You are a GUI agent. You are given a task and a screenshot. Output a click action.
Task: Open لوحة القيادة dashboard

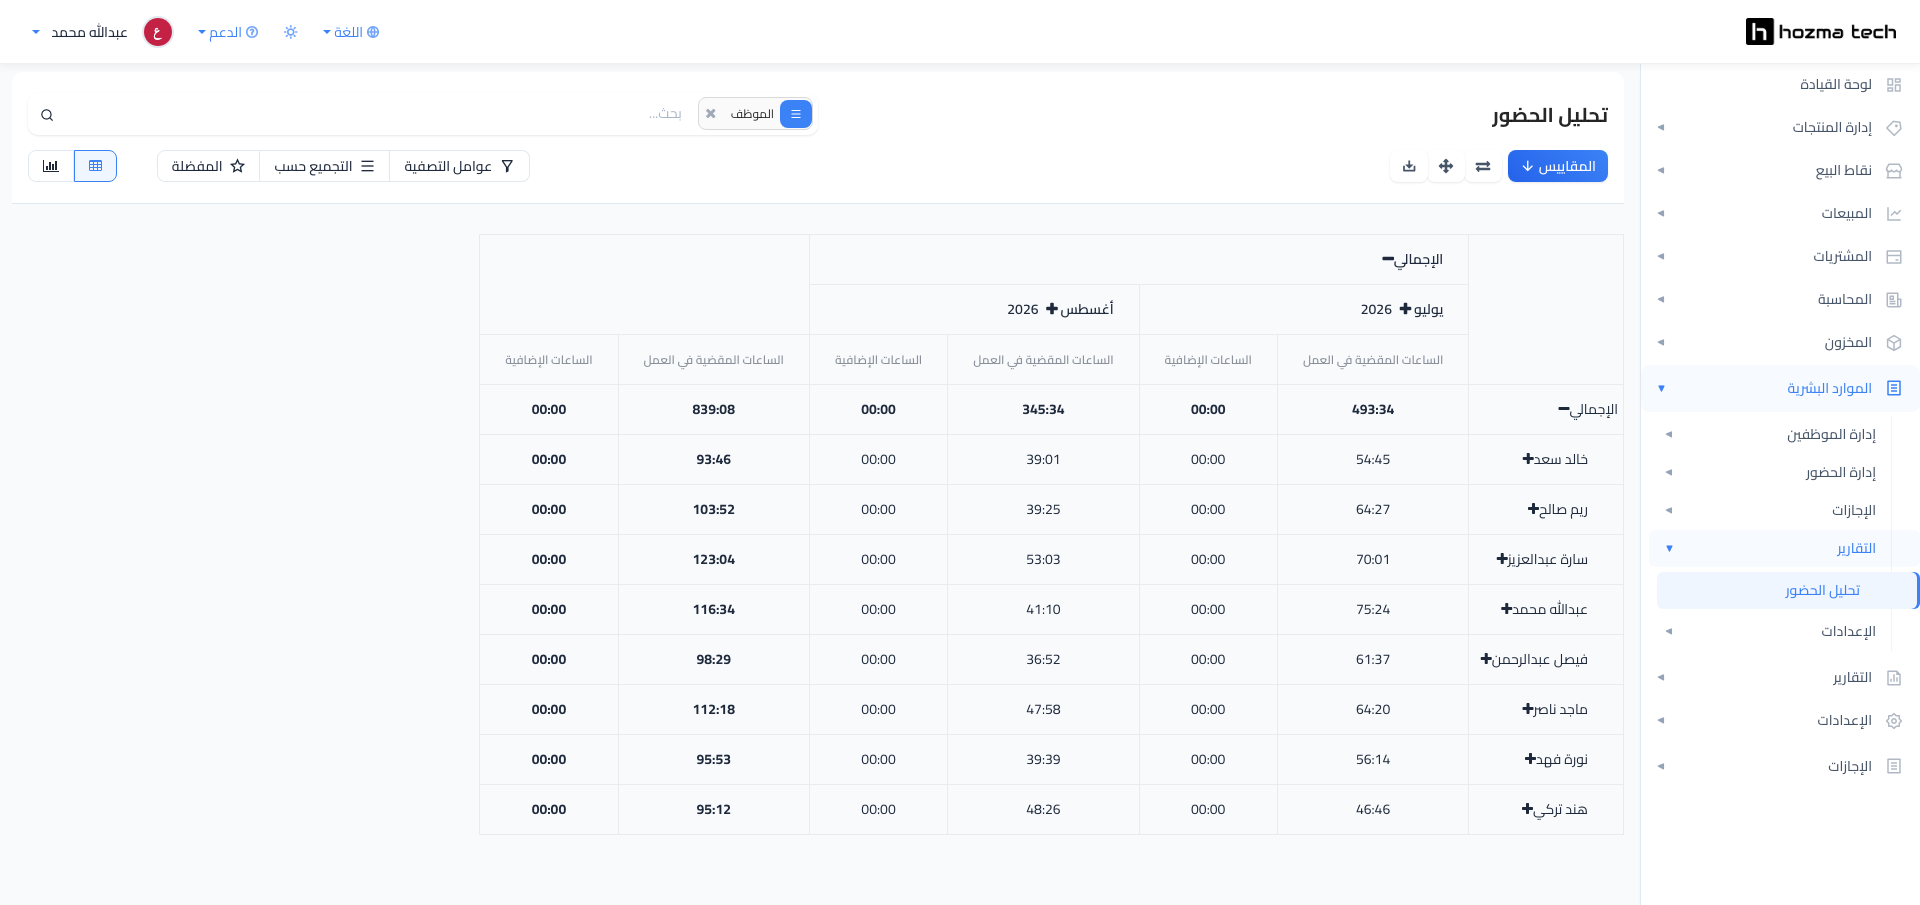1836,85
